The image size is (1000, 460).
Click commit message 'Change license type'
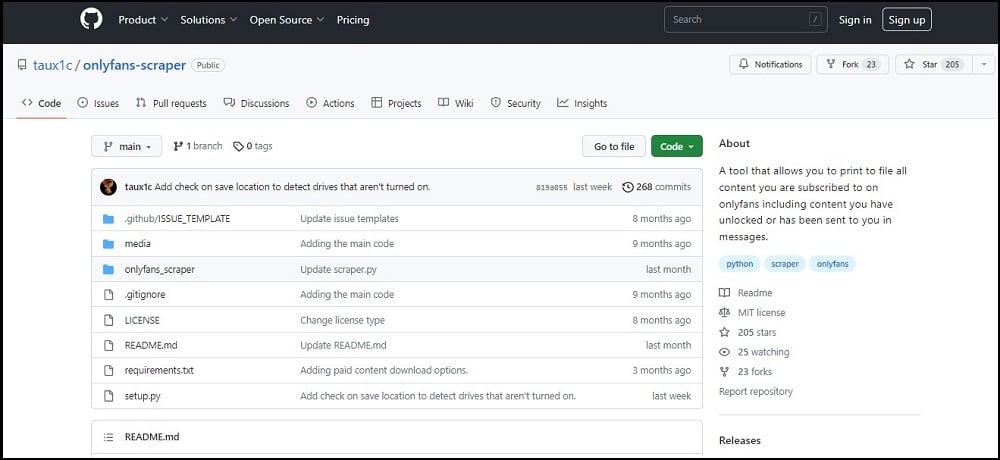tap(342, 320)
